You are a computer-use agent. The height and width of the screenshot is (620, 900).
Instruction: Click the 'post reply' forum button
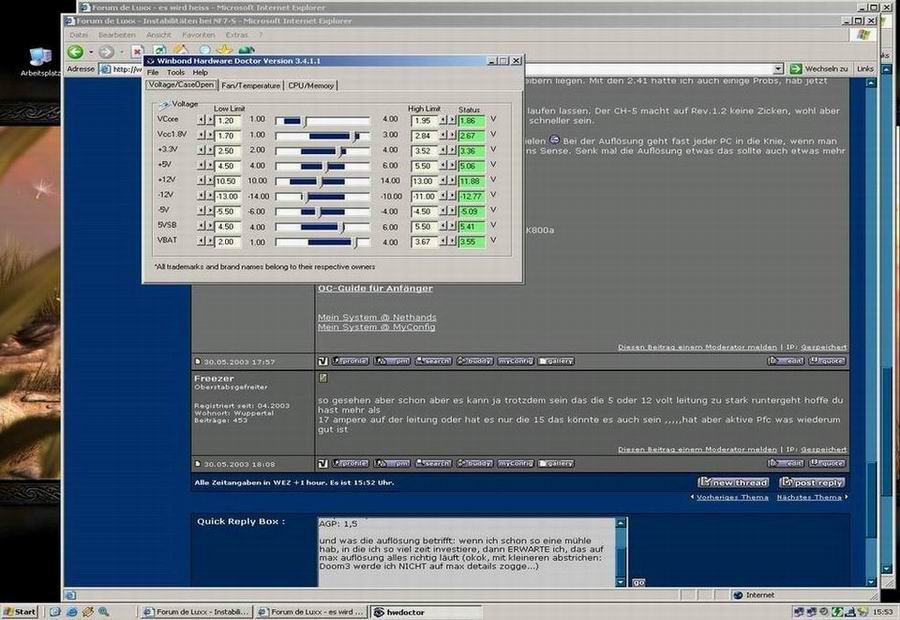(812, 483)
